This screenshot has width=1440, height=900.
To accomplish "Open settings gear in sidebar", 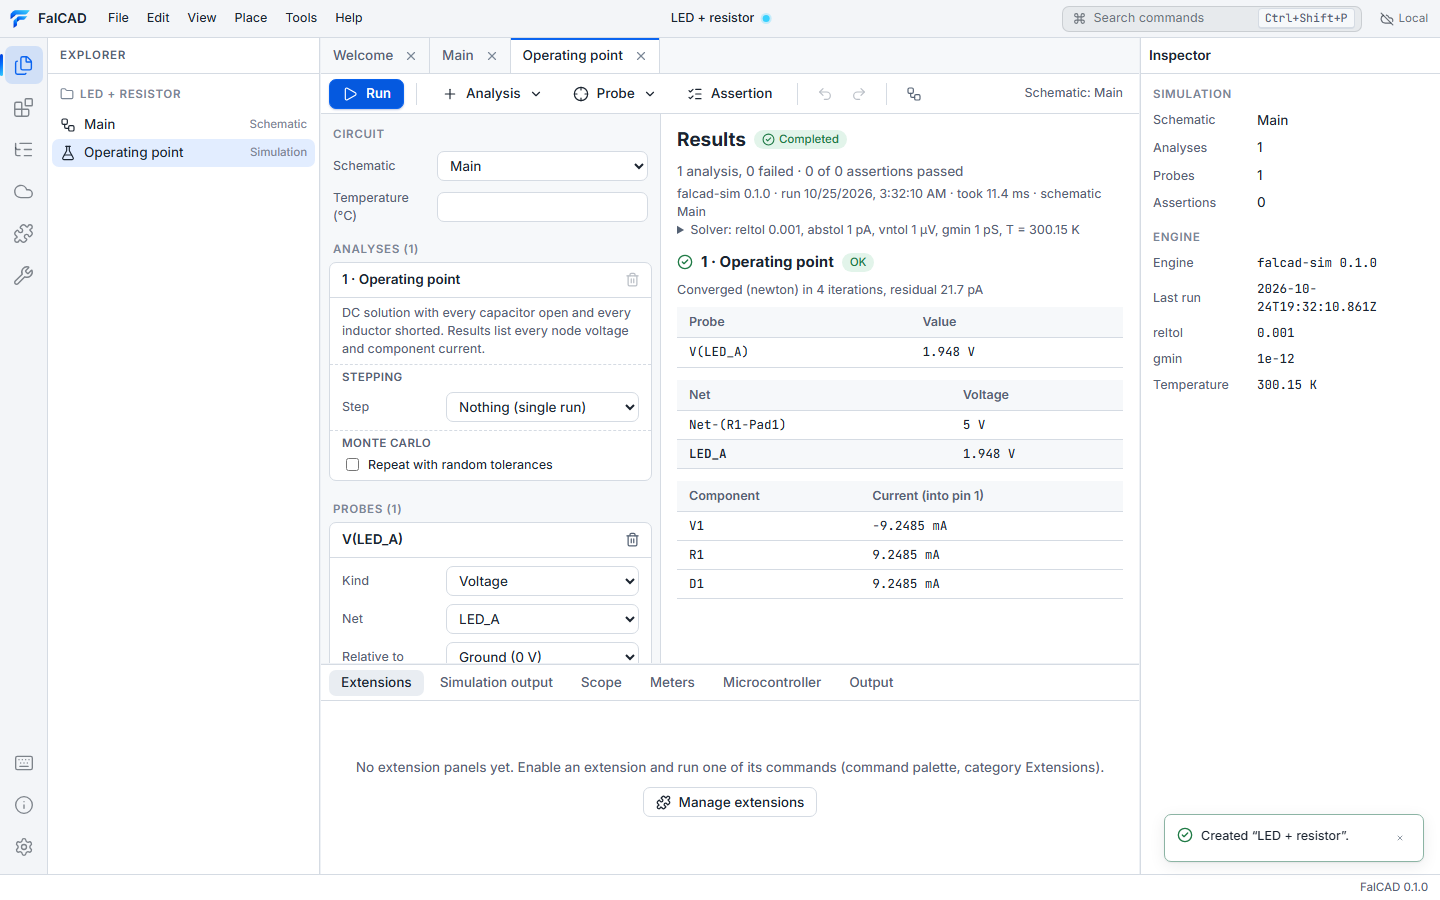I will point(24,847).
